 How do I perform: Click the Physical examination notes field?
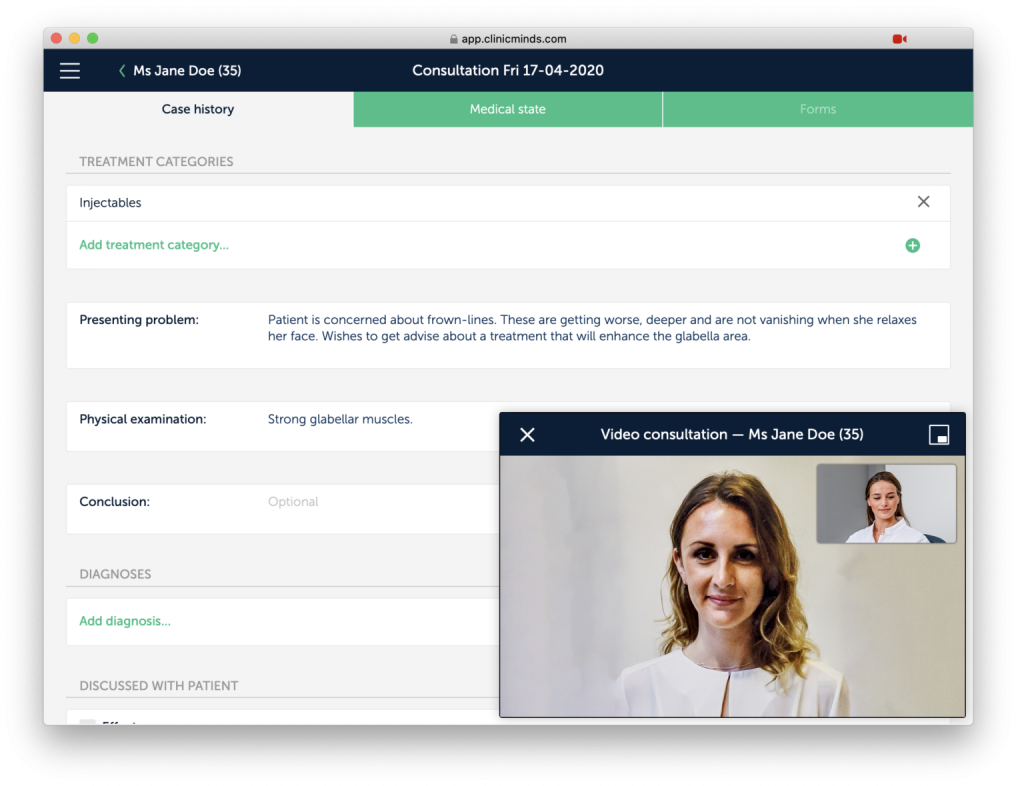340,418
